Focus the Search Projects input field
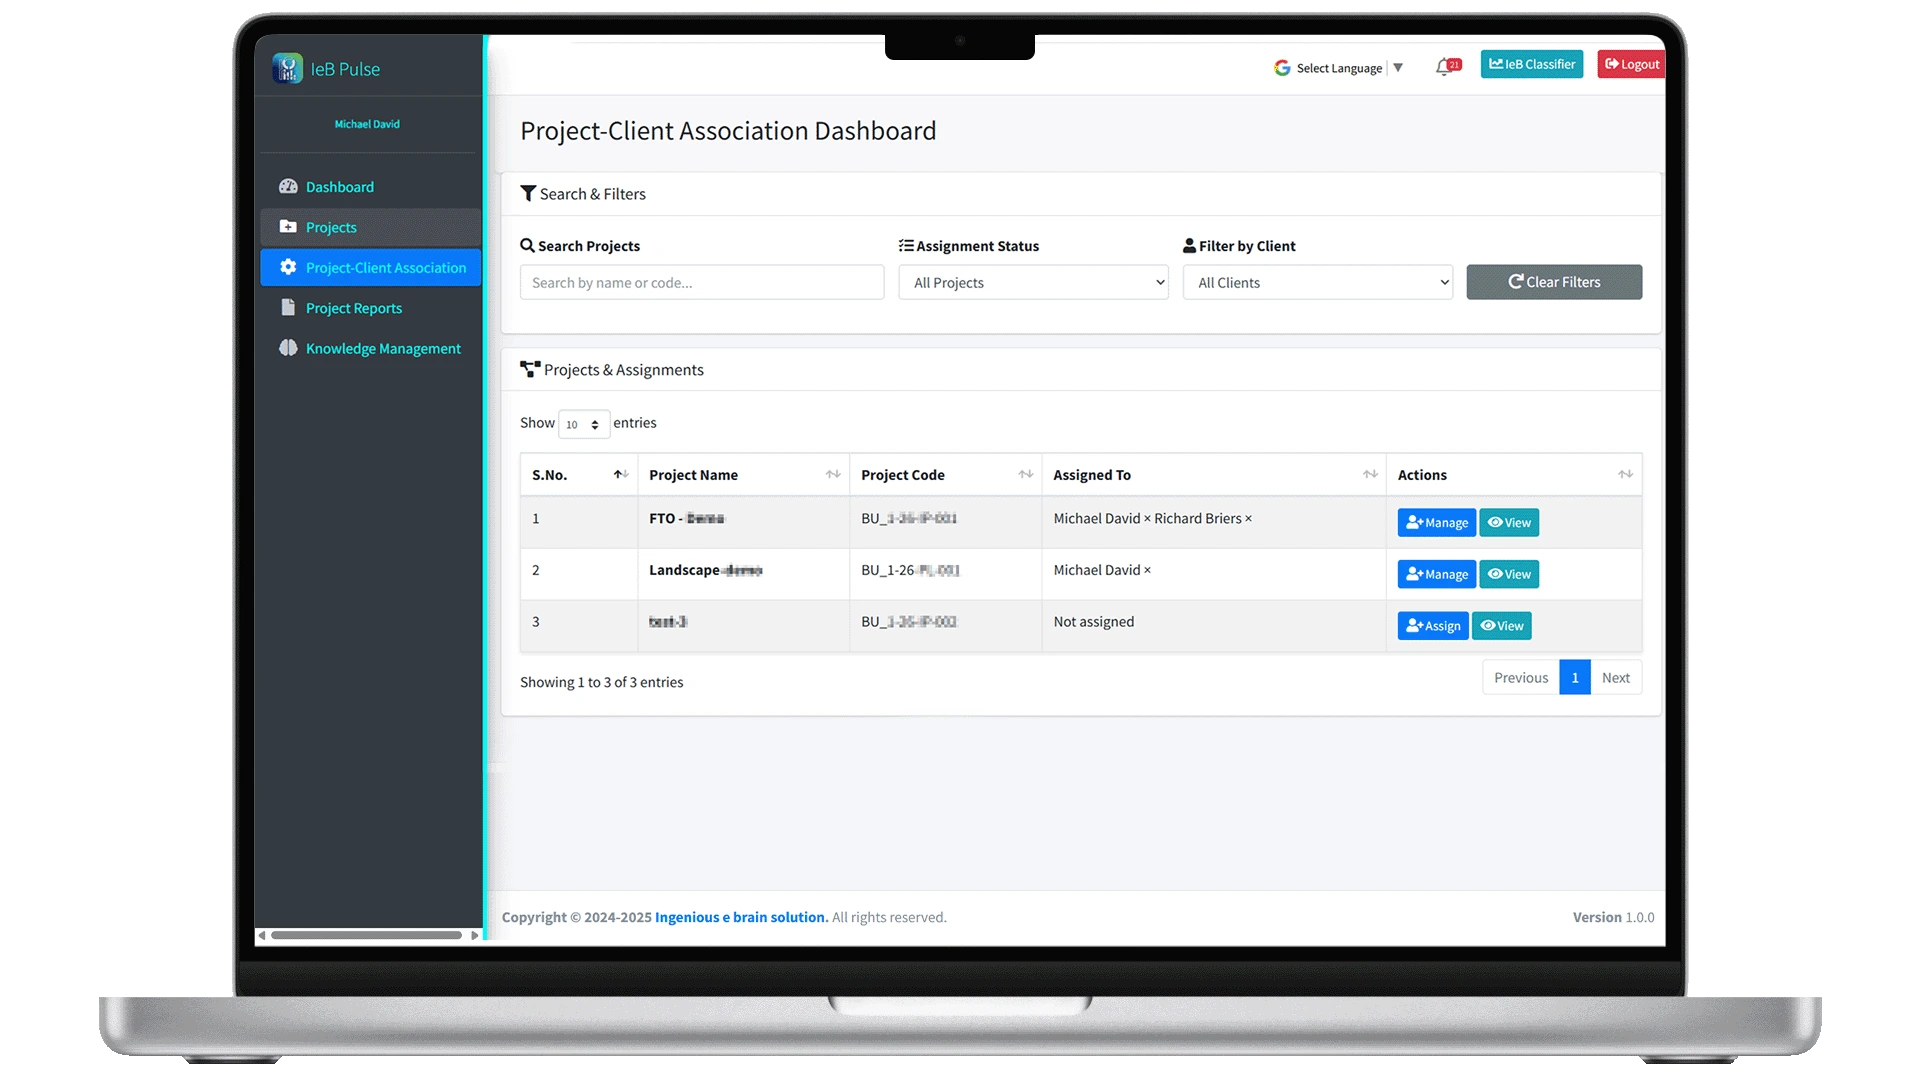Screen dimensions: 1920x1080 tap(701, 283)
